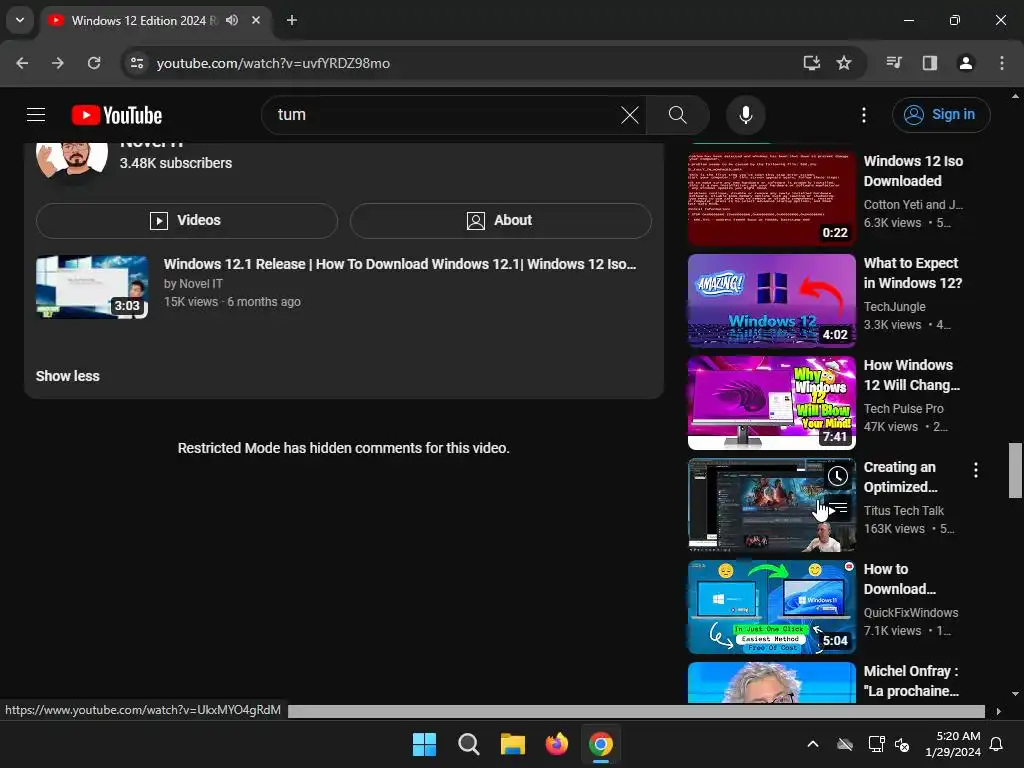The image size is (1024, 768).
Task: Open Michel Onfray video title
Action: 911,681
